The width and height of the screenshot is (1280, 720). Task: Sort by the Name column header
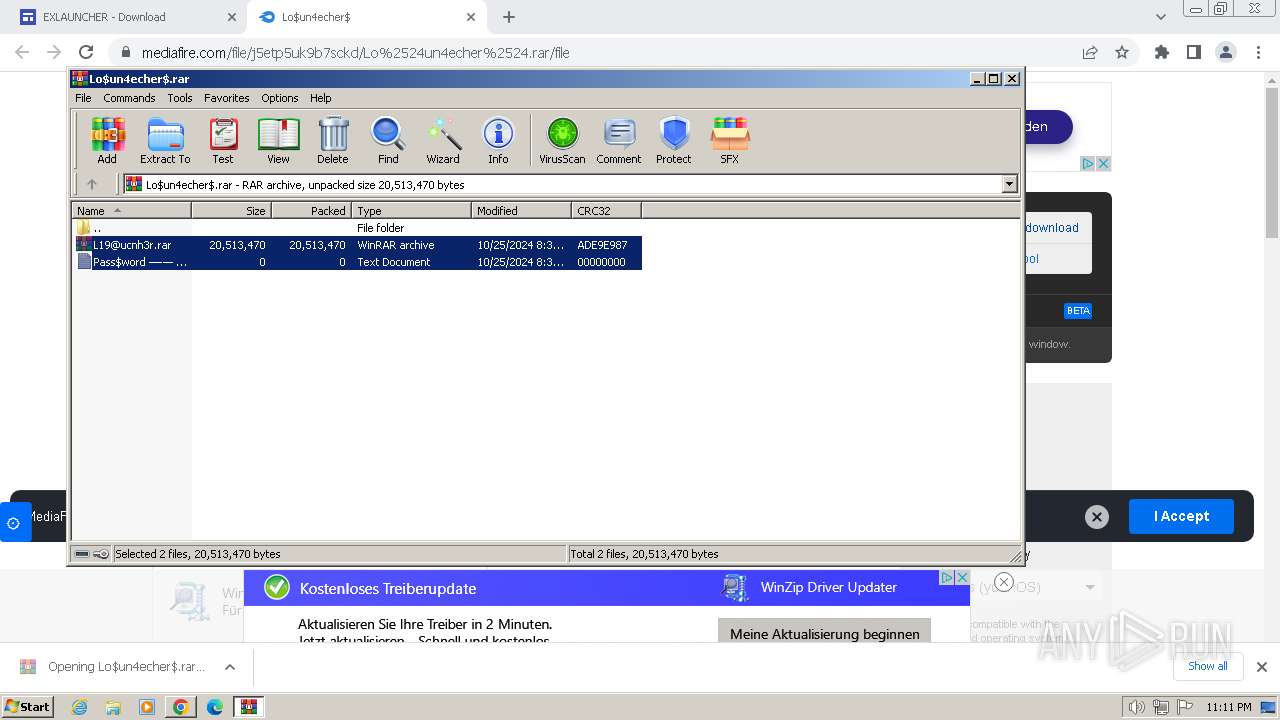131,210
